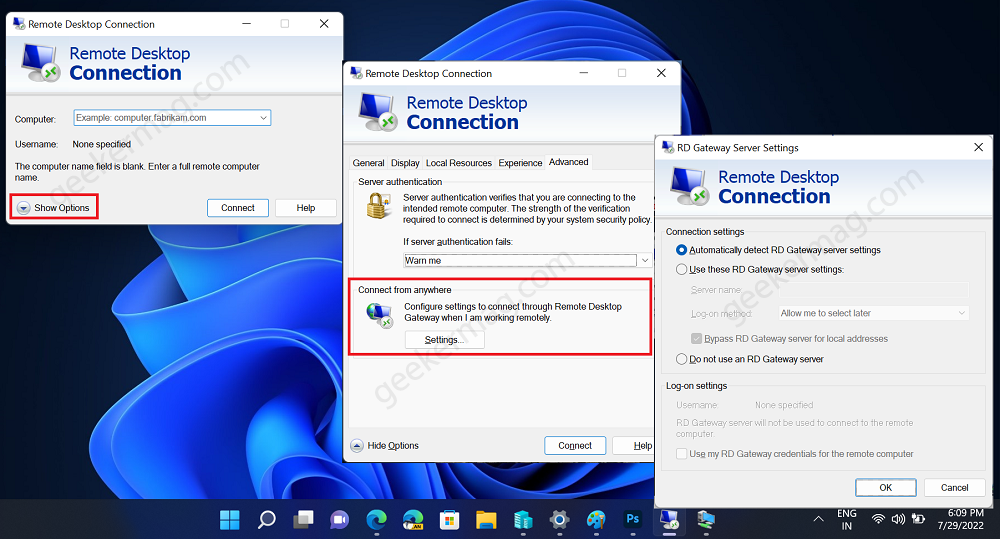Click title bar icon of RD Gateway Server Settings
This screenshot has width=1000, height=539.
tap(668, 147)
